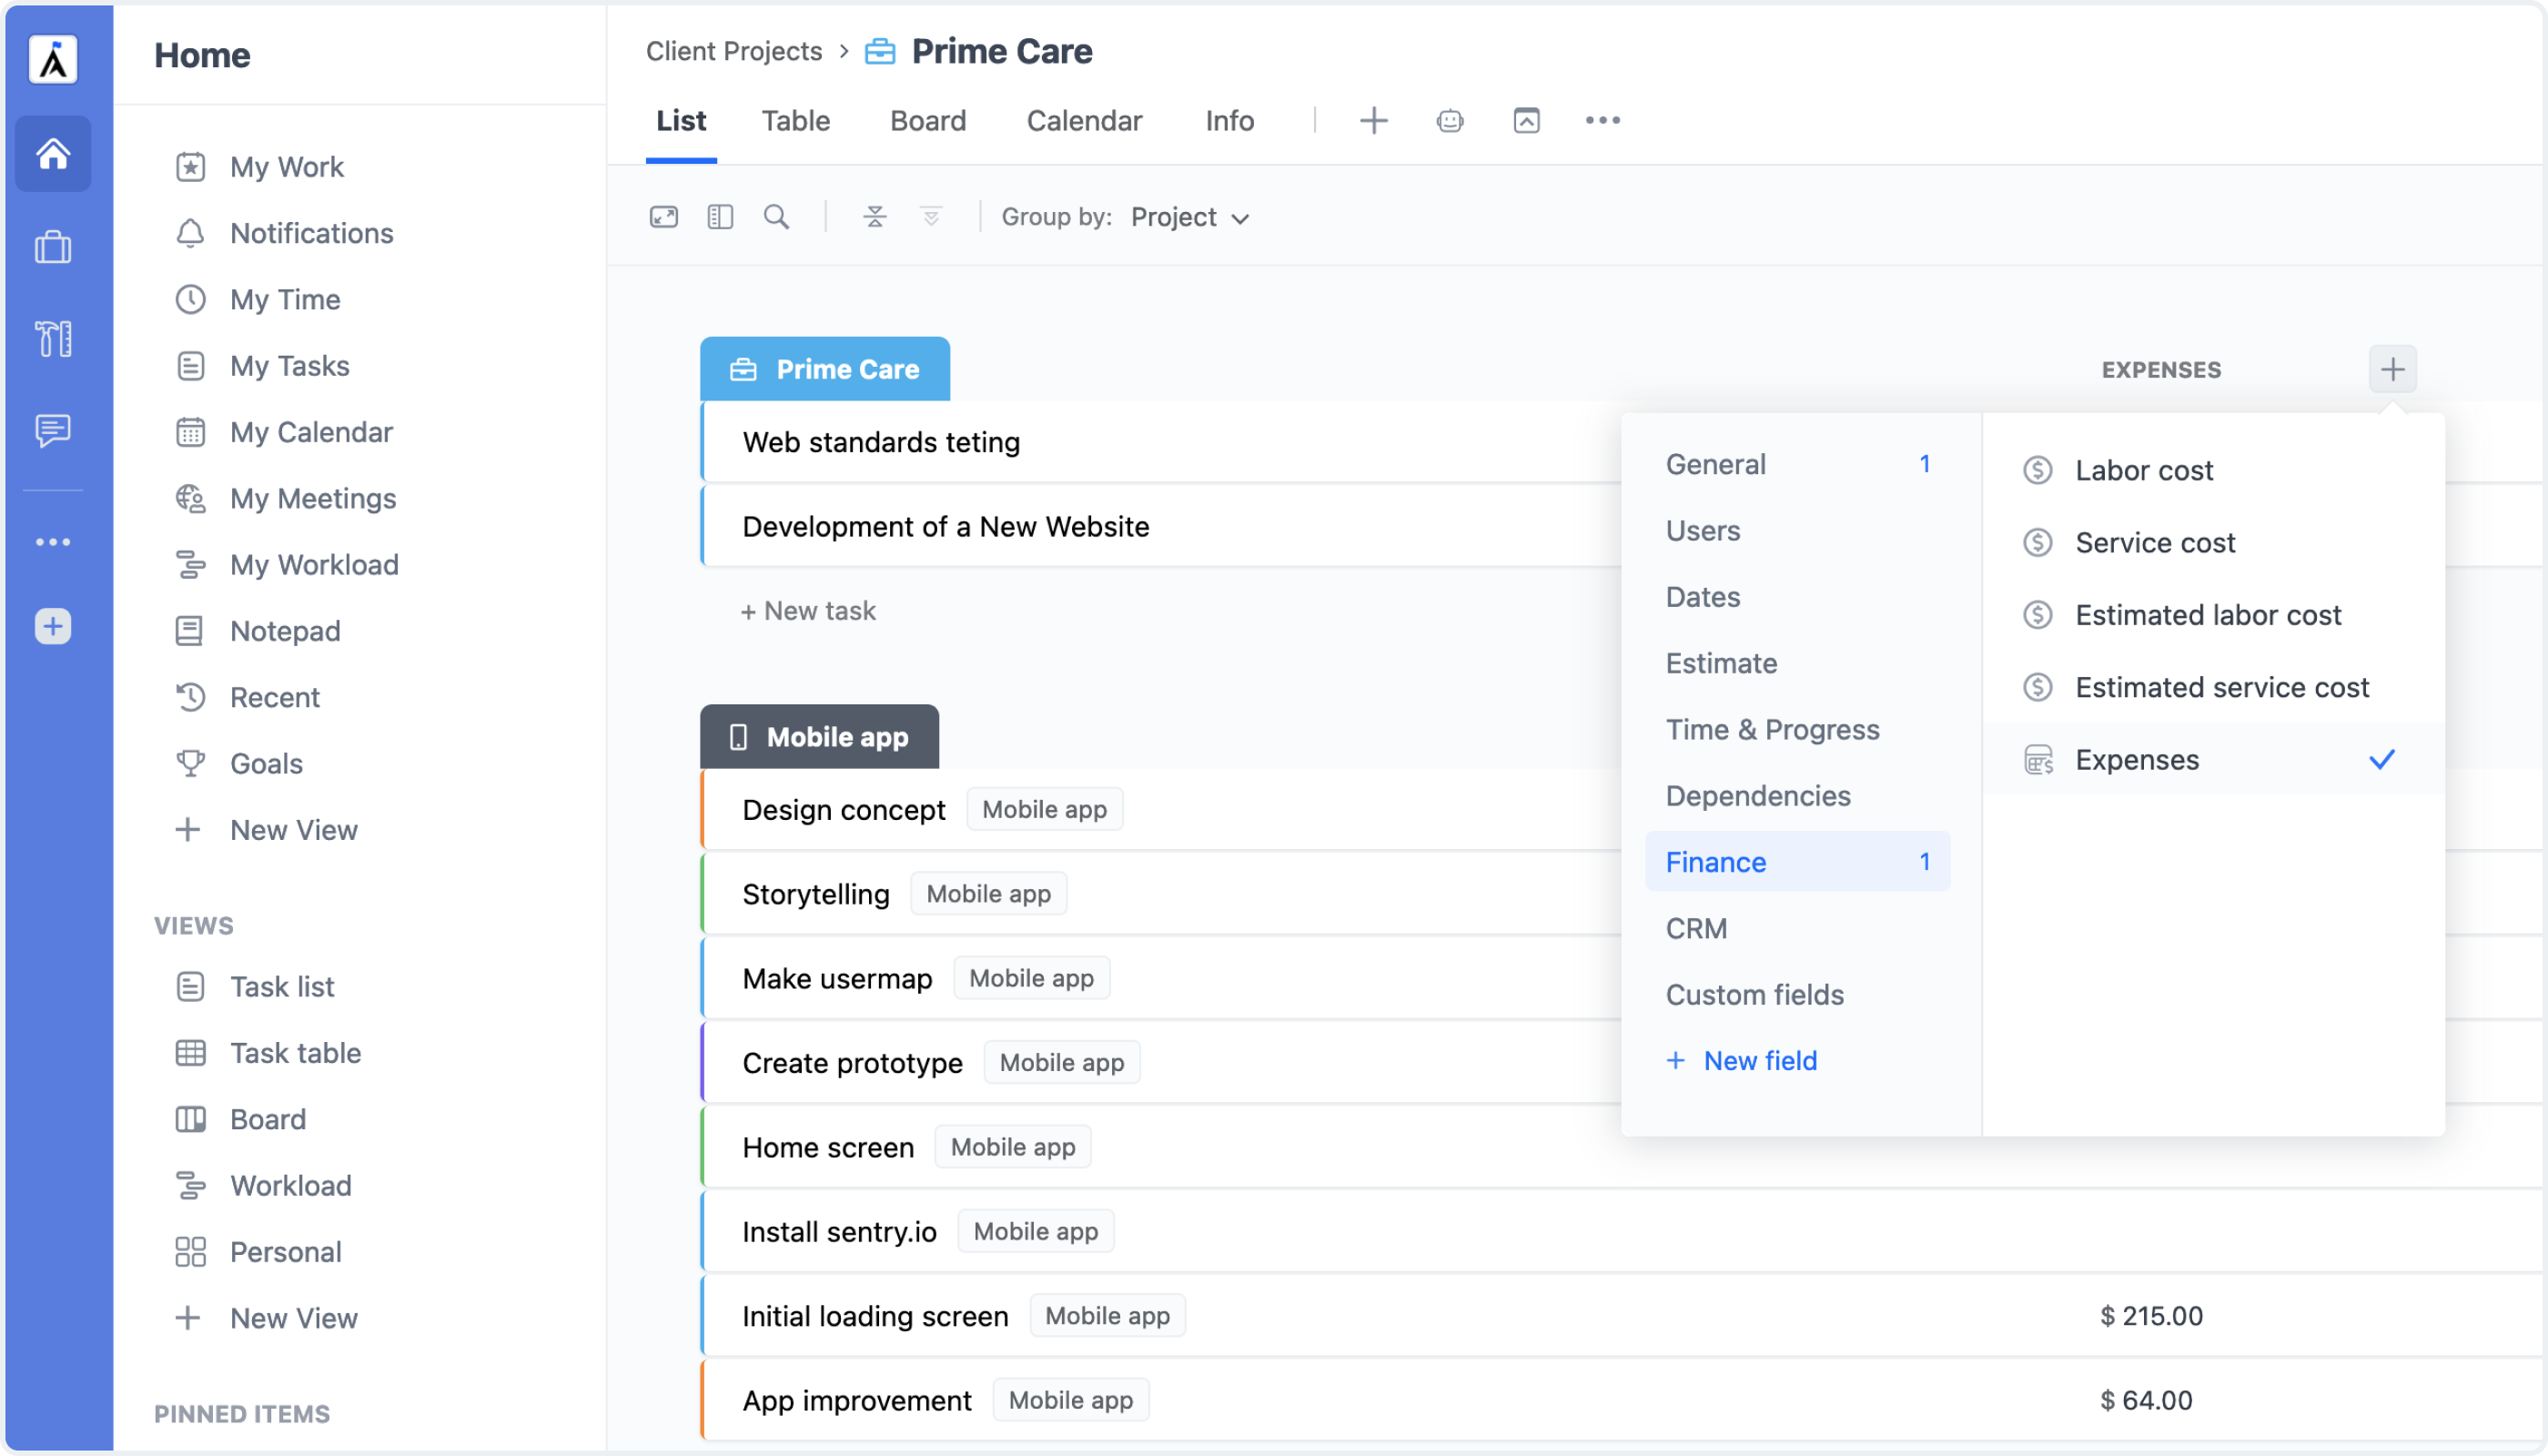Viewport: 2548px width, 1456px height.
Task: Click the EXPENSES column header
Action: click(2161, 370)
